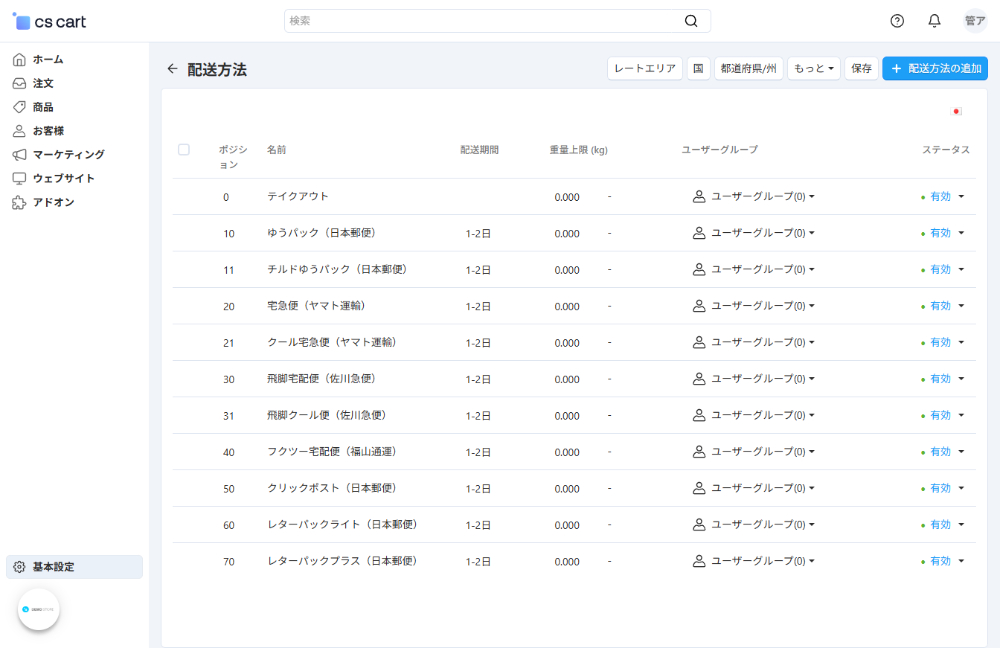
Task: Click the help question mark icon
Action: pos(897,20)
